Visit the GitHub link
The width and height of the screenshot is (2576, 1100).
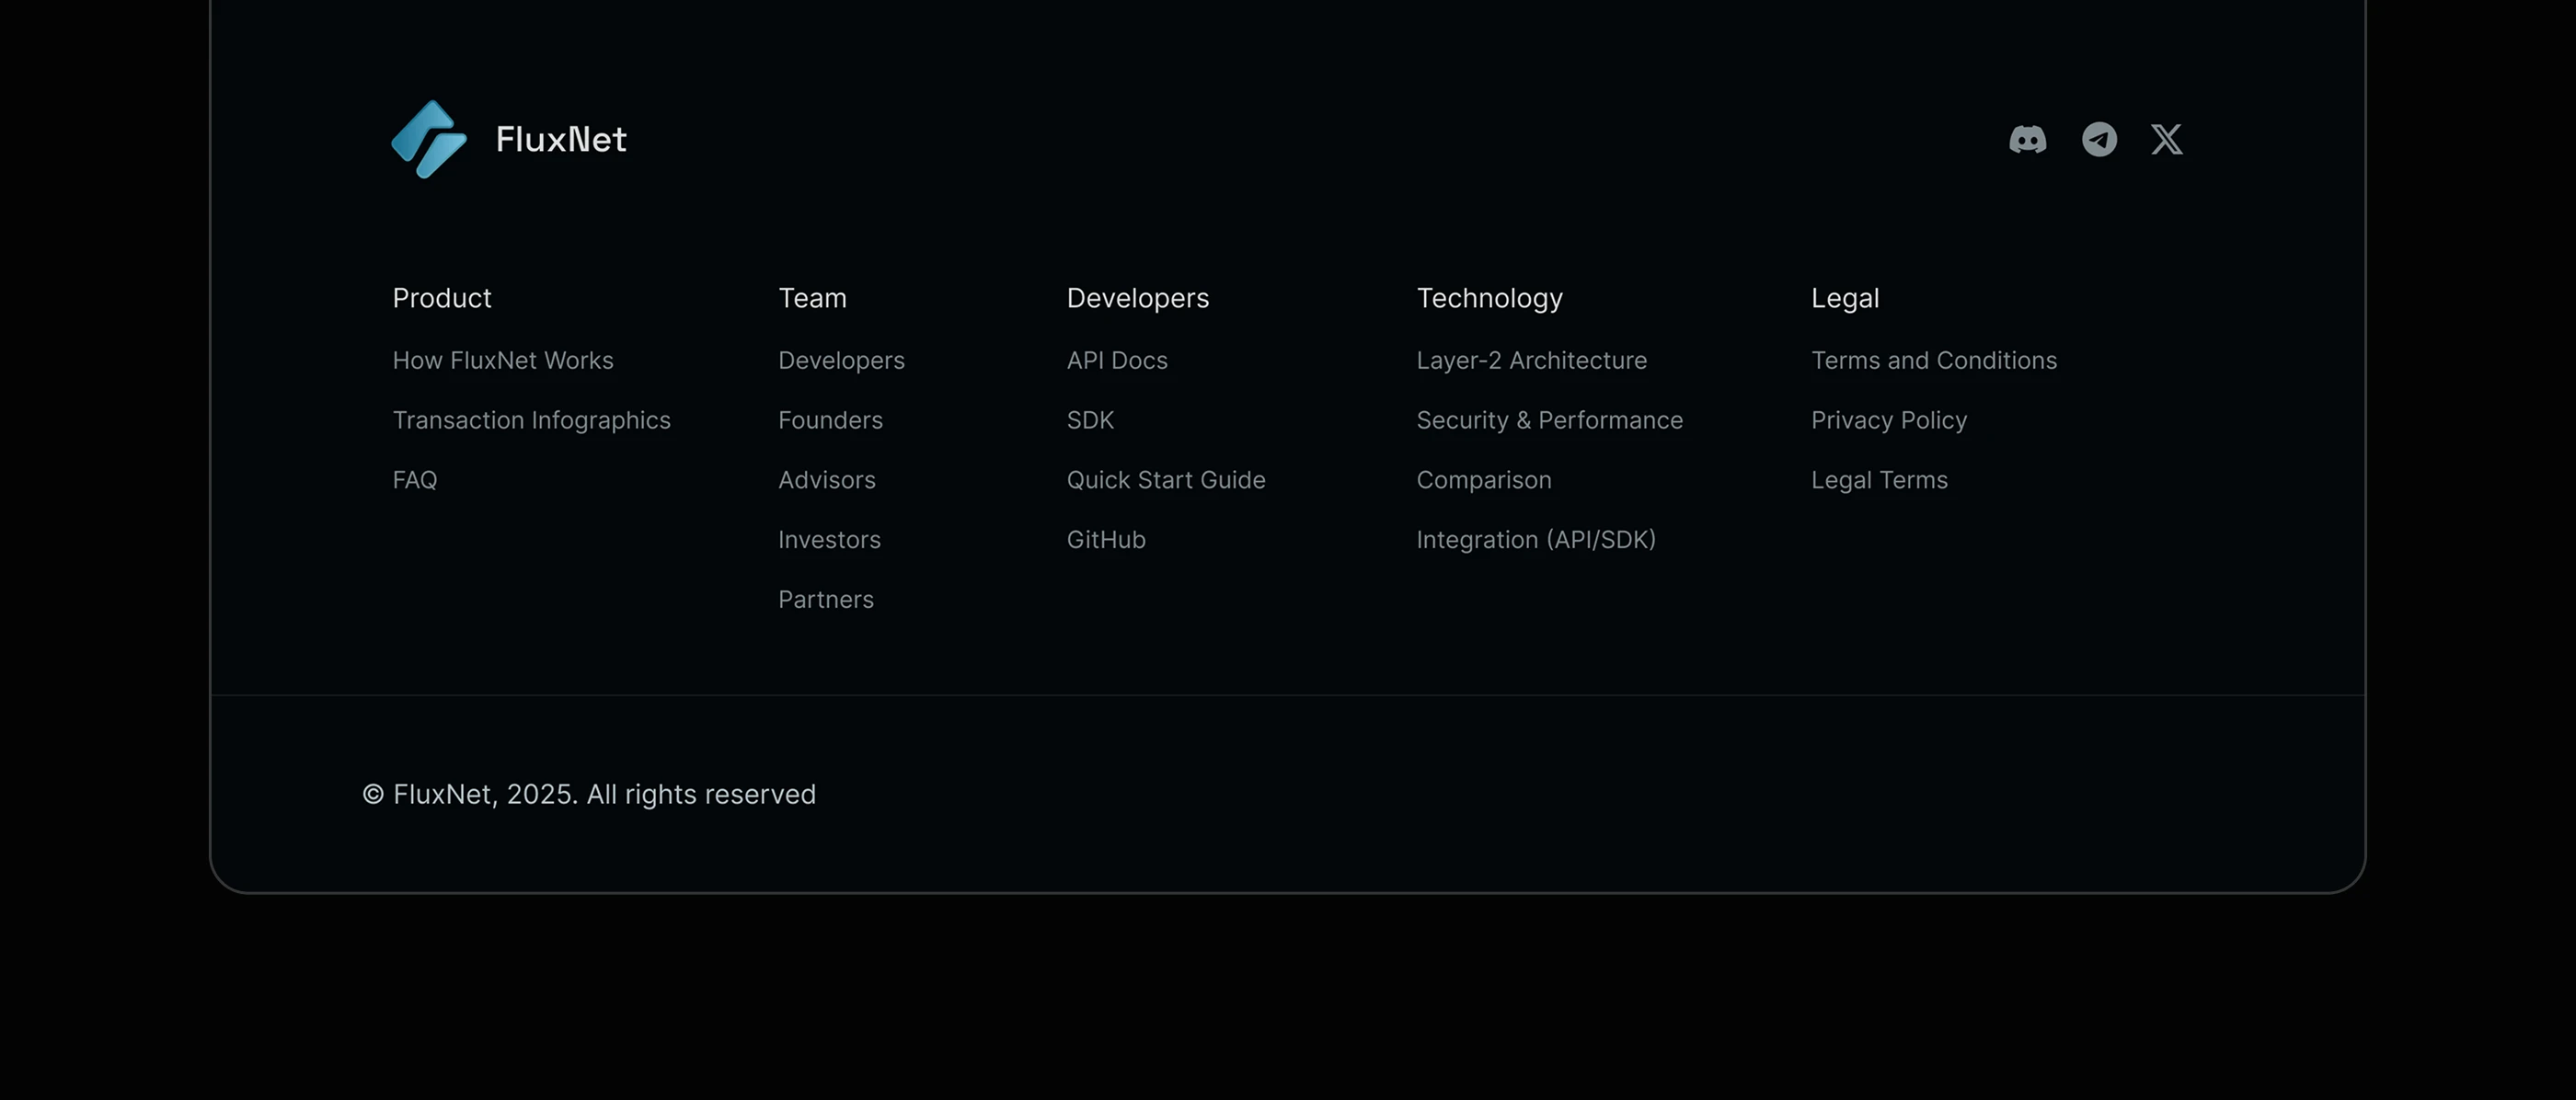coord(1106,540)
